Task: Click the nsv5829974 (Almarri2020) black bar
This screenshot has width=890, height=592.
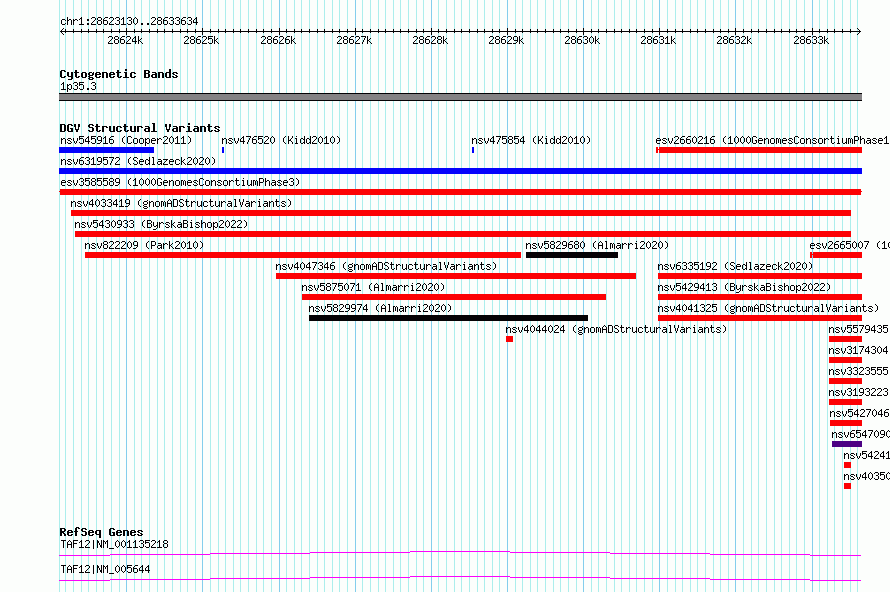Action: (x=448, y=318)
